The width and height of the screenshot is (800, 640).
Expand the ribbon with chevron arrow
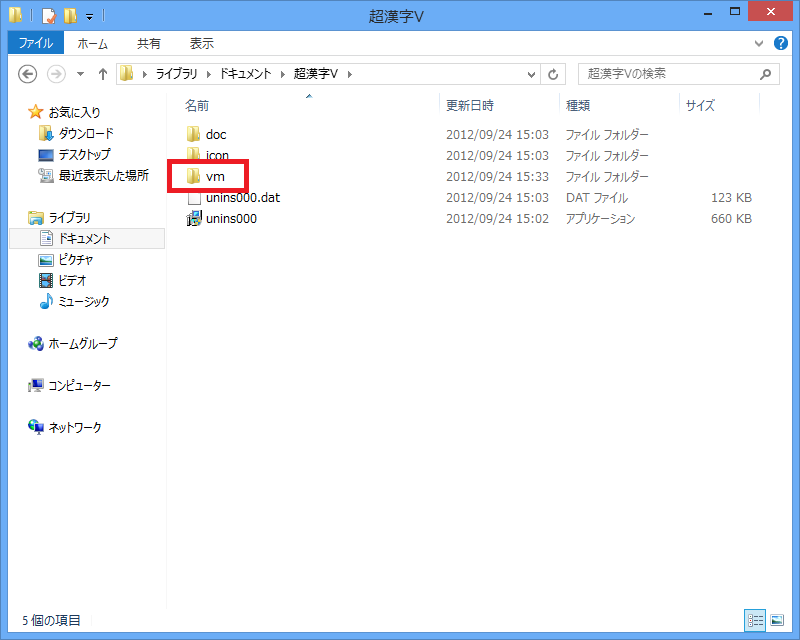pyautogui.click(x=758, y=44)
